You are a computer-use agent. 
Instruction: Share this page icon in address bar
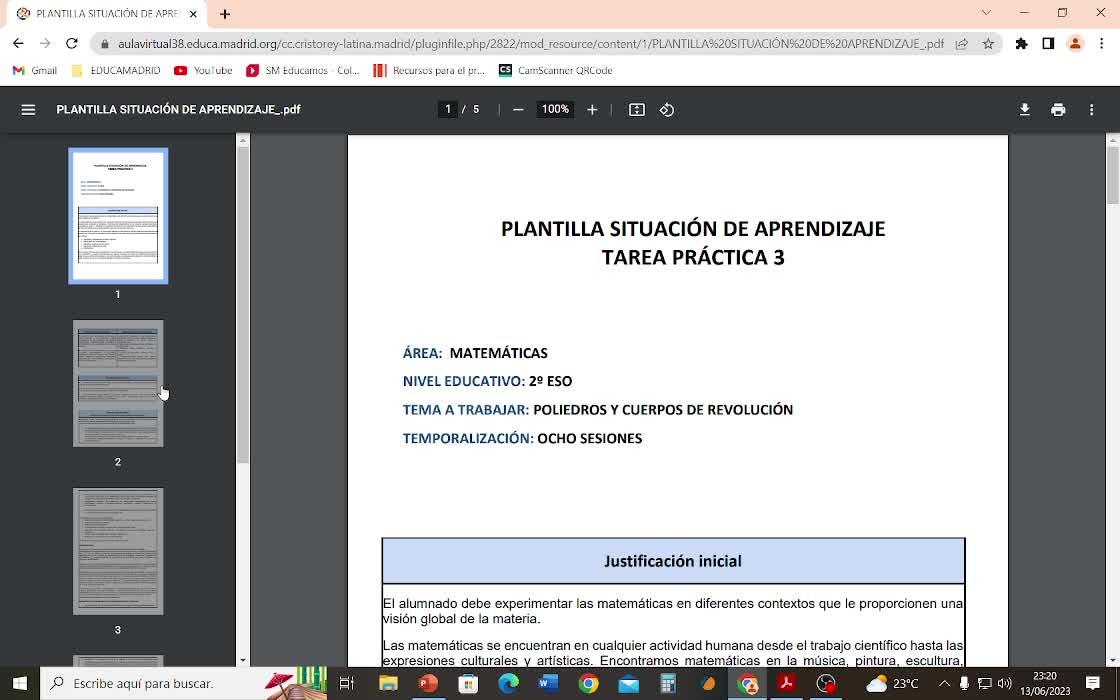(962, 44)
